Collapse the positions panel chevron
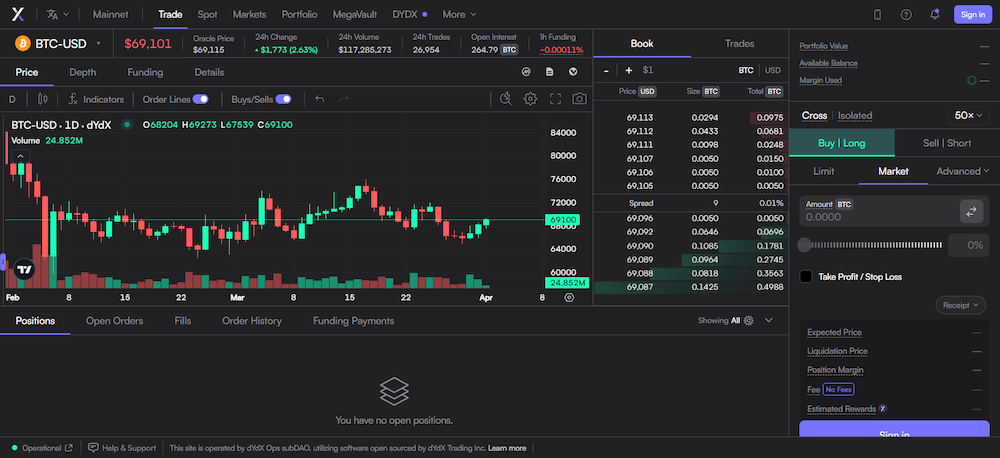This screenshot has height=458, width=1000. (768, 320)
